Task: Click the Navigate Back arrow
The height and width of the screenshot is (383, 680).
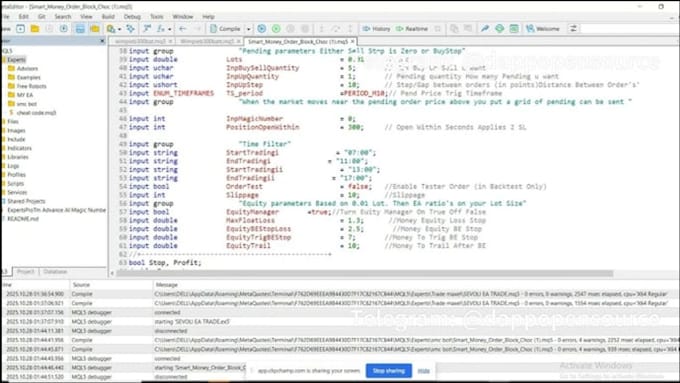Action: pos(183,29)
